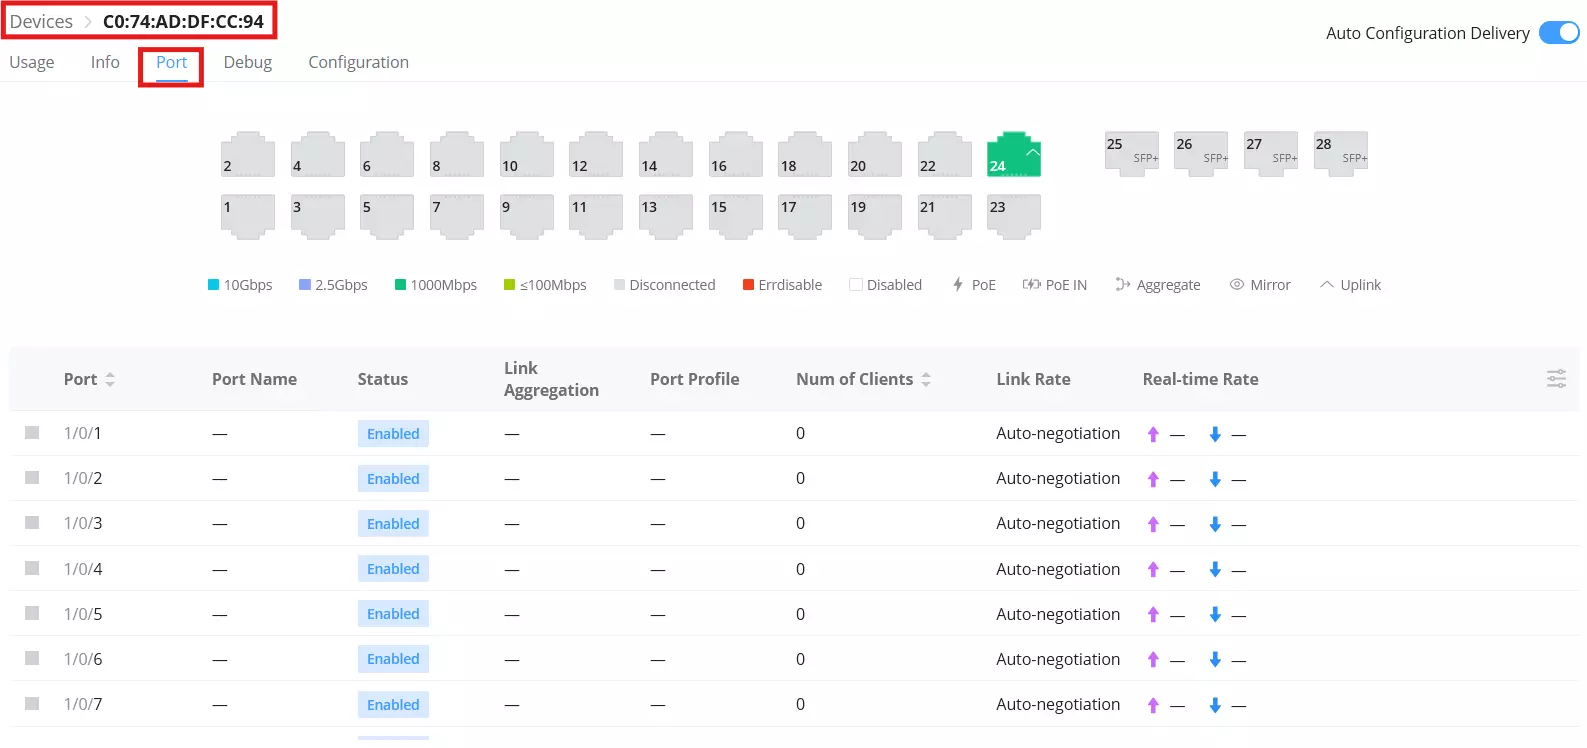Click Enabled status for port 1/0/1
This screenshot has height=748, width=1587.
[393, 434]
